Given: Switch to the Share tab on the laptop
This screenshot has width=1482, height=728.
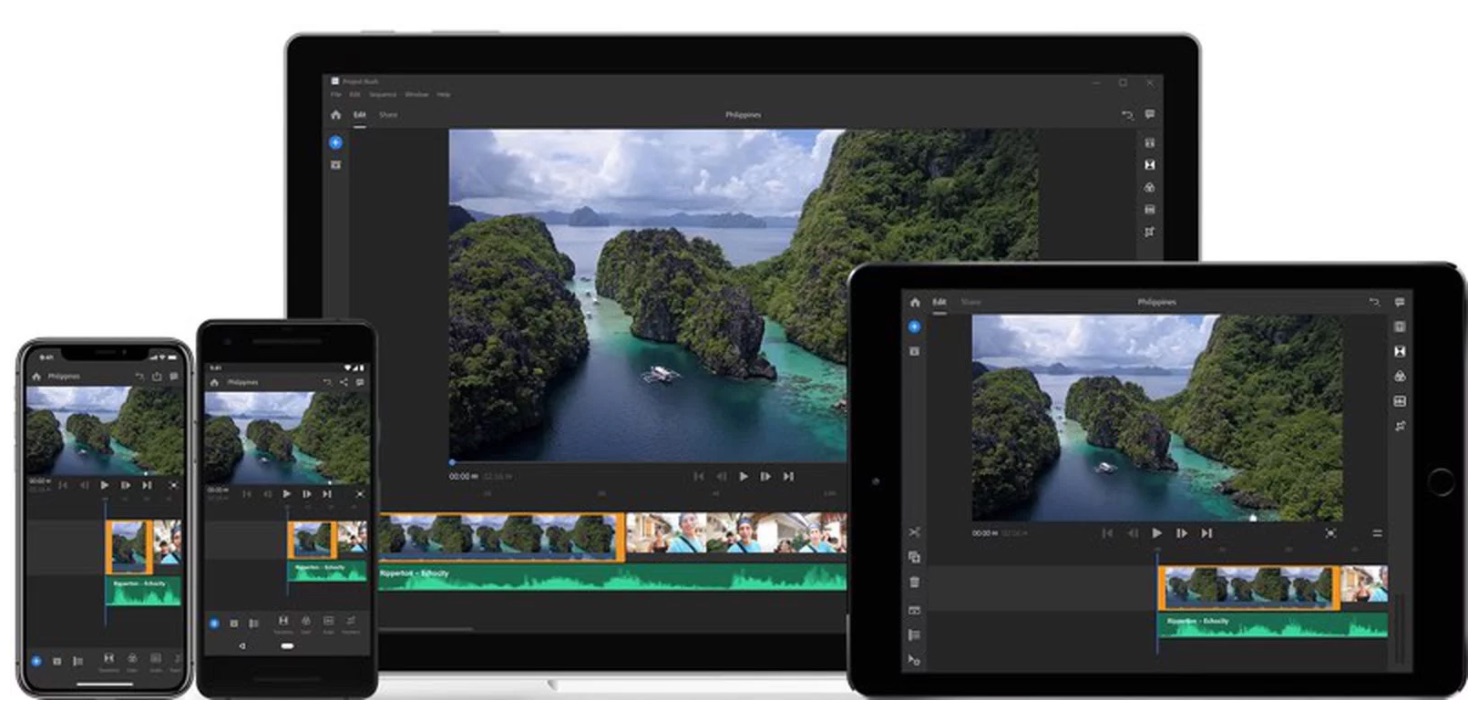Looking at the screenshot, I should pos(388,115).
